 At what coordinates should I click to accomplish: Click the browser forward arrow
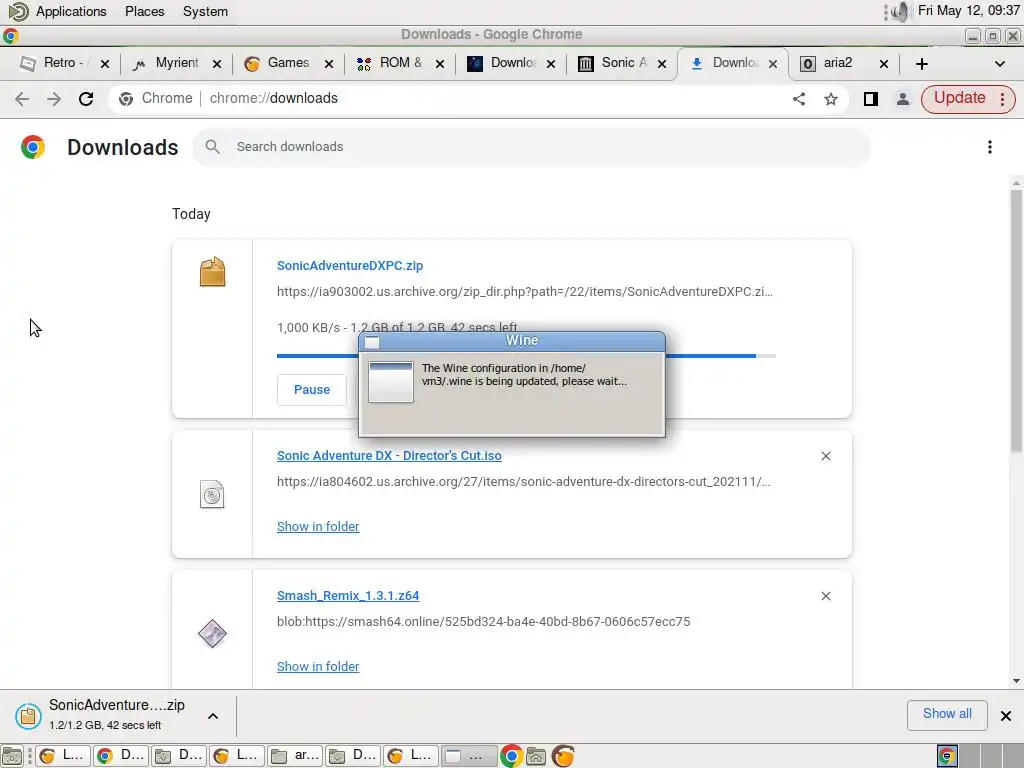(x=54, y=99)
